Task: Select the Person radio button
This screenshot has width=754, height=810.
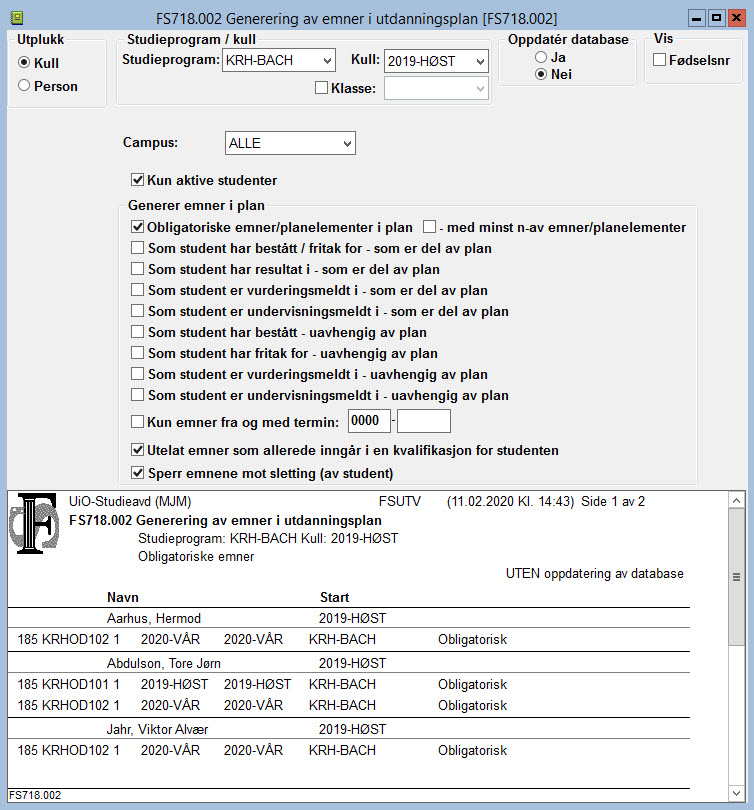Action: (24, 85)
